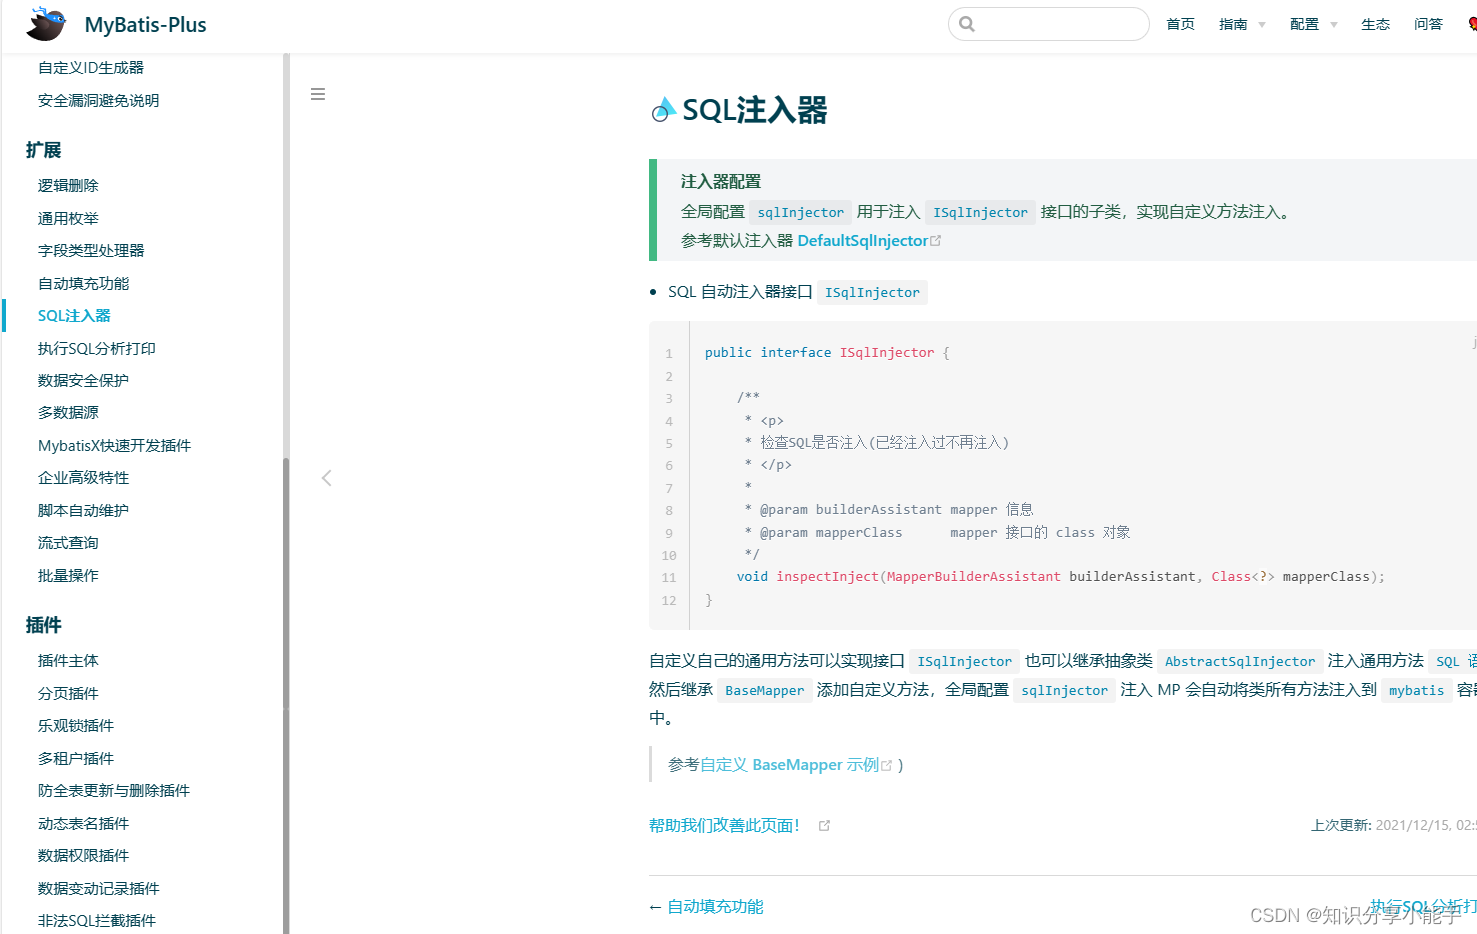Viewport: 1477px width, 934px height.
Task: Expand the 指南 dropdown menu
Action: point(1242,24)
